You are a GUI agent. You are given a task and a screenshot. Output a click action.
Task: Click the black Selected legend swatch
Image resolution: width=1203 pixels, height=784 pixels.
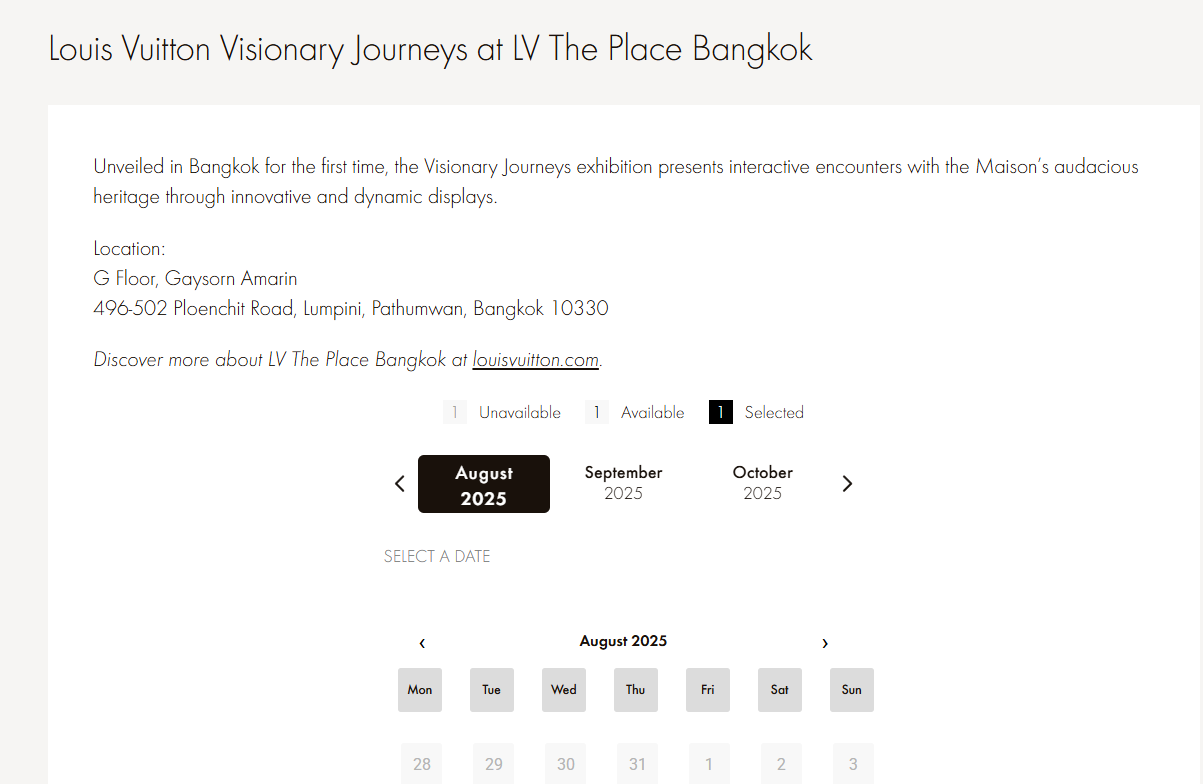tap(721, 412)
